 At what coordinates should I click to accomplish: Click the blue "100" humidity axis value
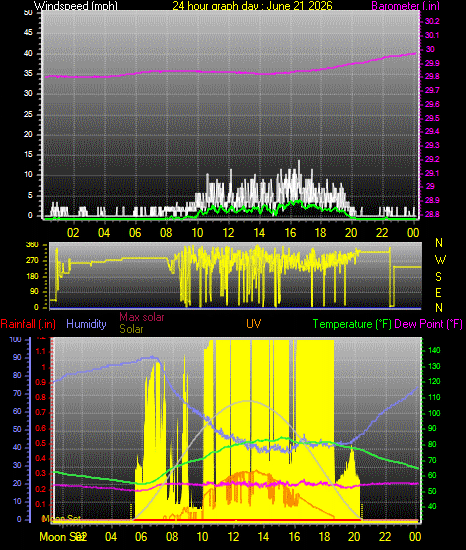point(15,340)
